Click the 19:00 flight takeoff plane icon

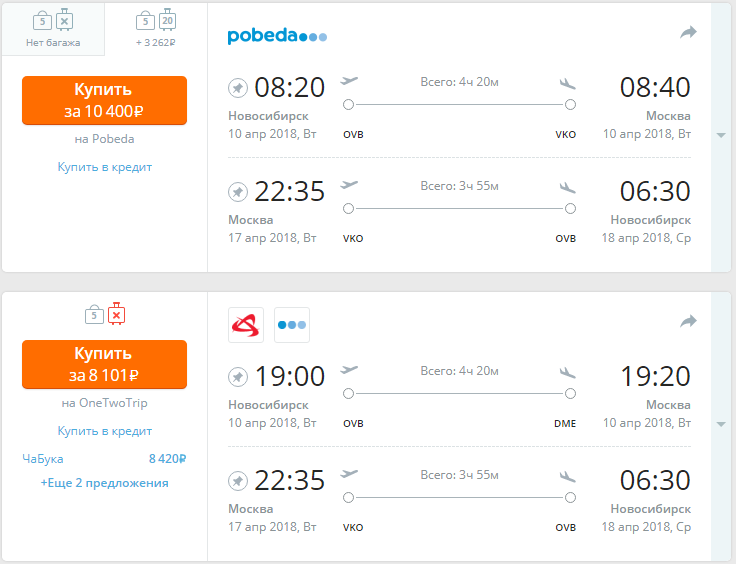[349, 370]
